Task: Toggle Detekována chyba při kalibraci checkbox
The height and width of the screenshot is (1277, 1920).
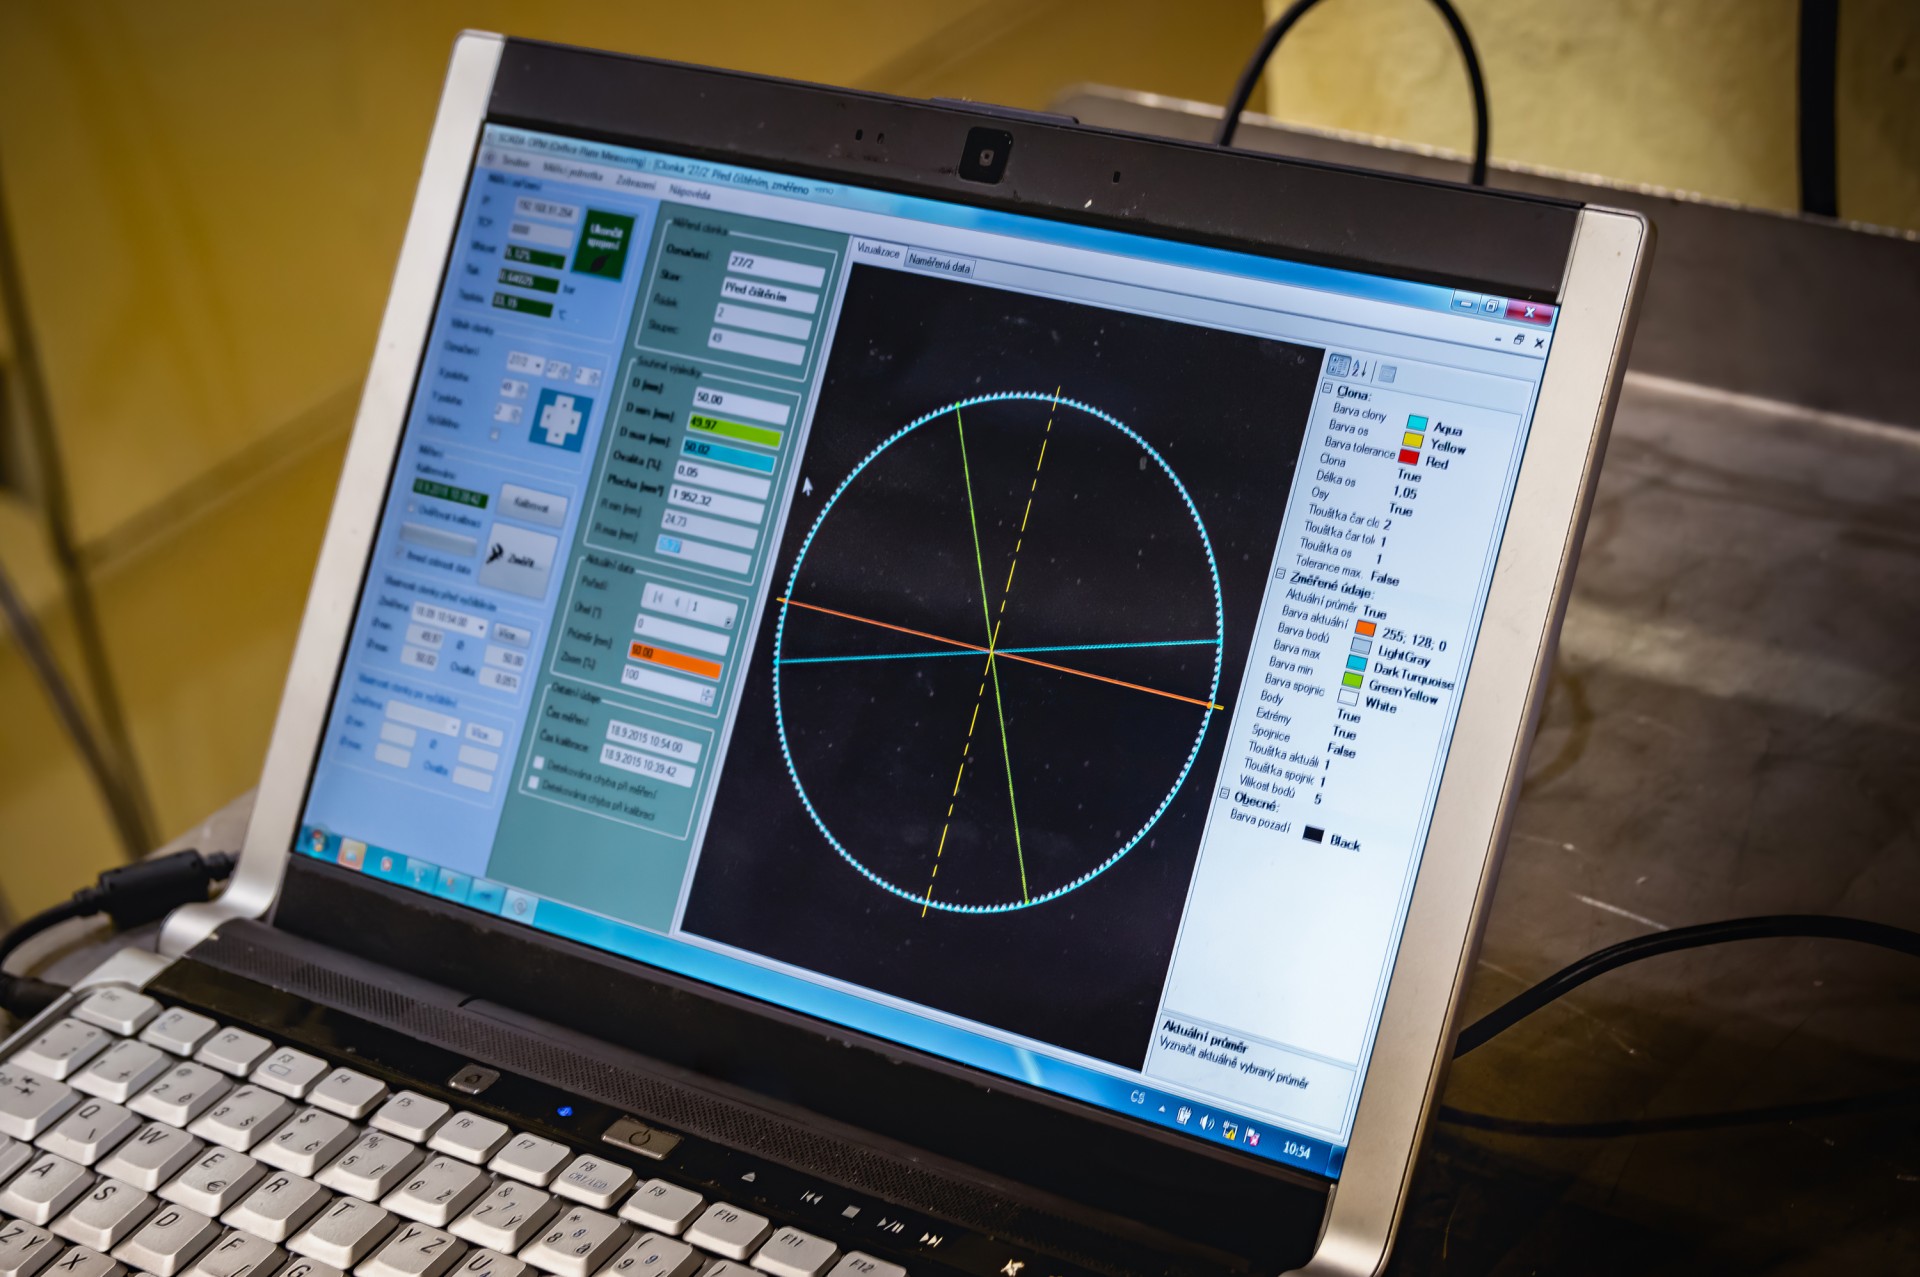Action: 533,783
